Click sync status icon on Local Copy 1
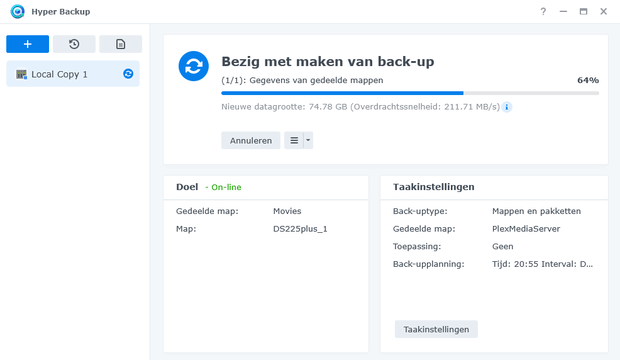 tap(128, 74)
